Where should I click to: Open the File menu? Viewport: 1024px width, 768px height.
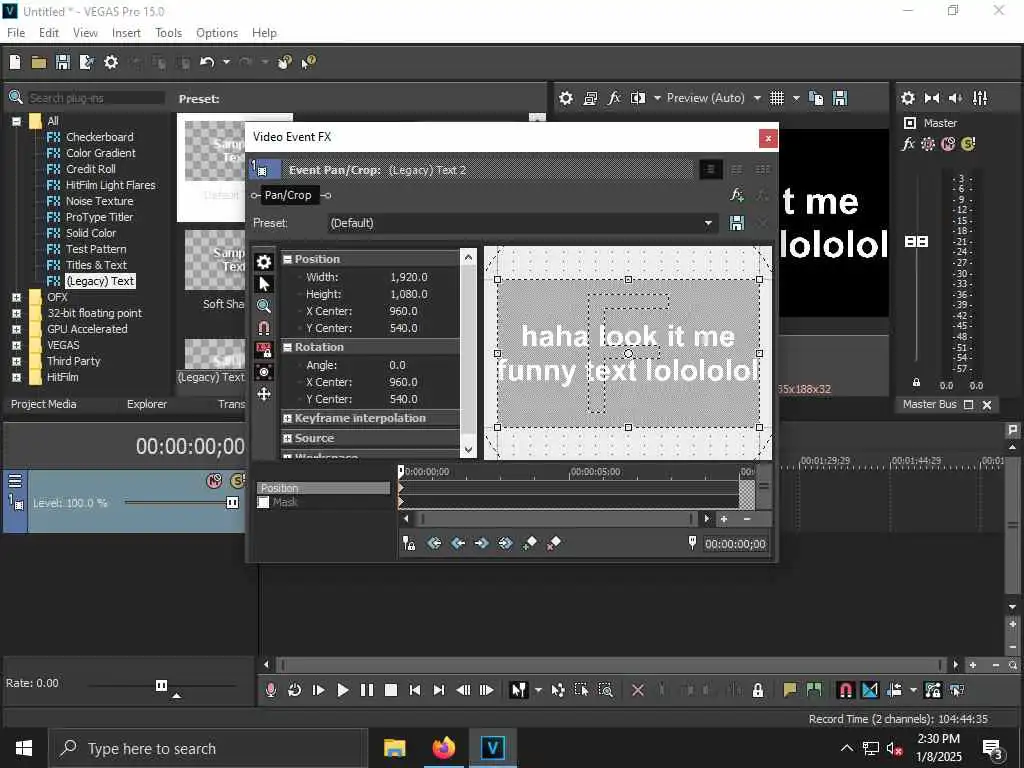[x=16, y=33]
